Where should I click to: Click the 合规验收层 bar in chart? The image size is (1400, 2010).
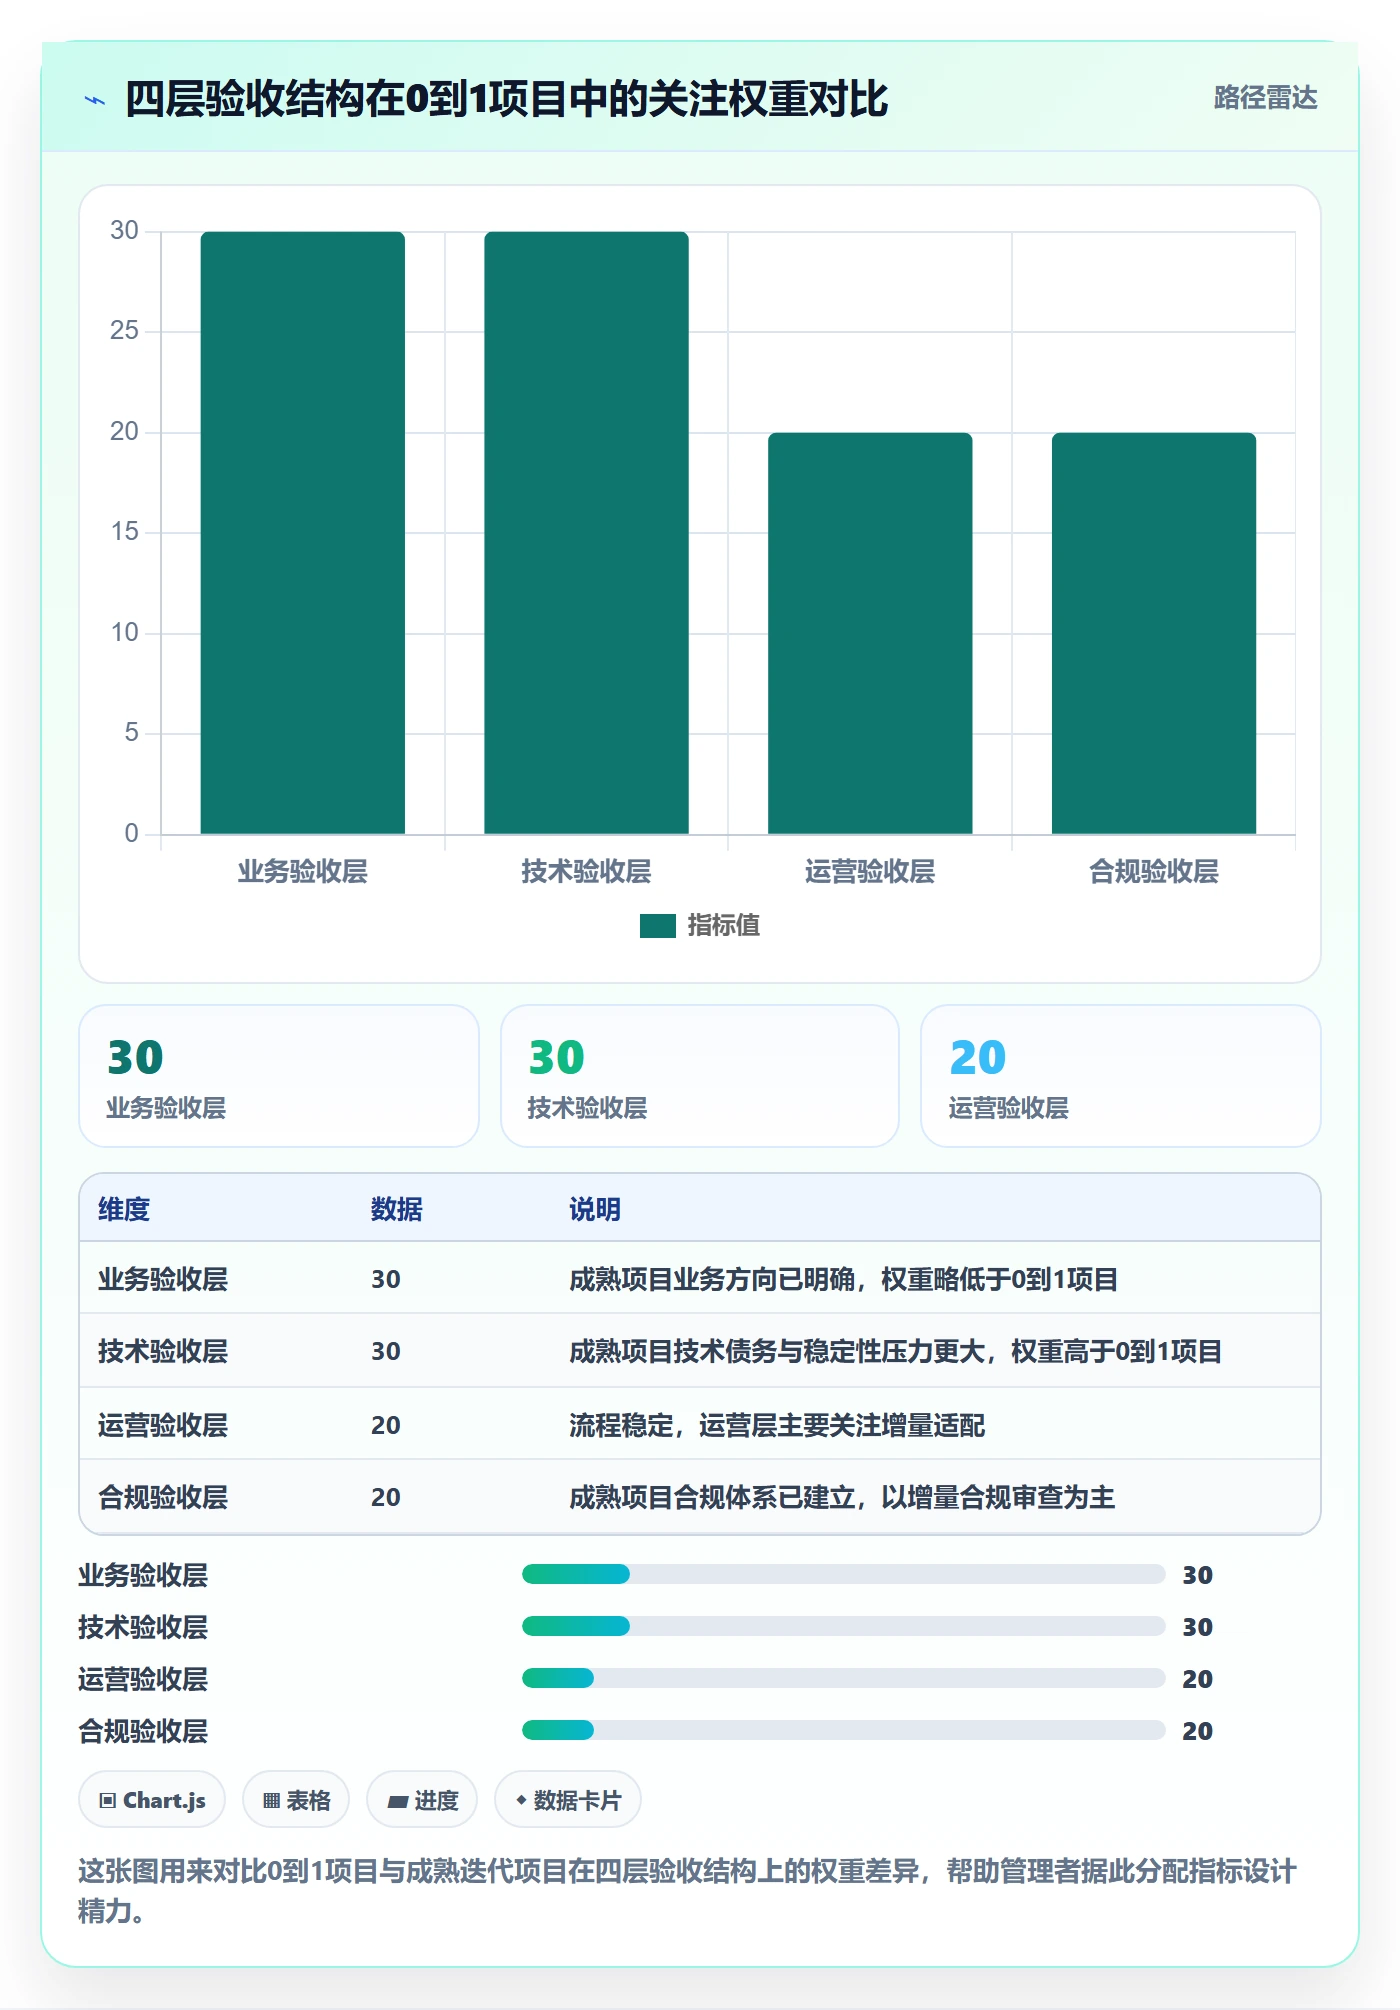tap(1154, 633)
